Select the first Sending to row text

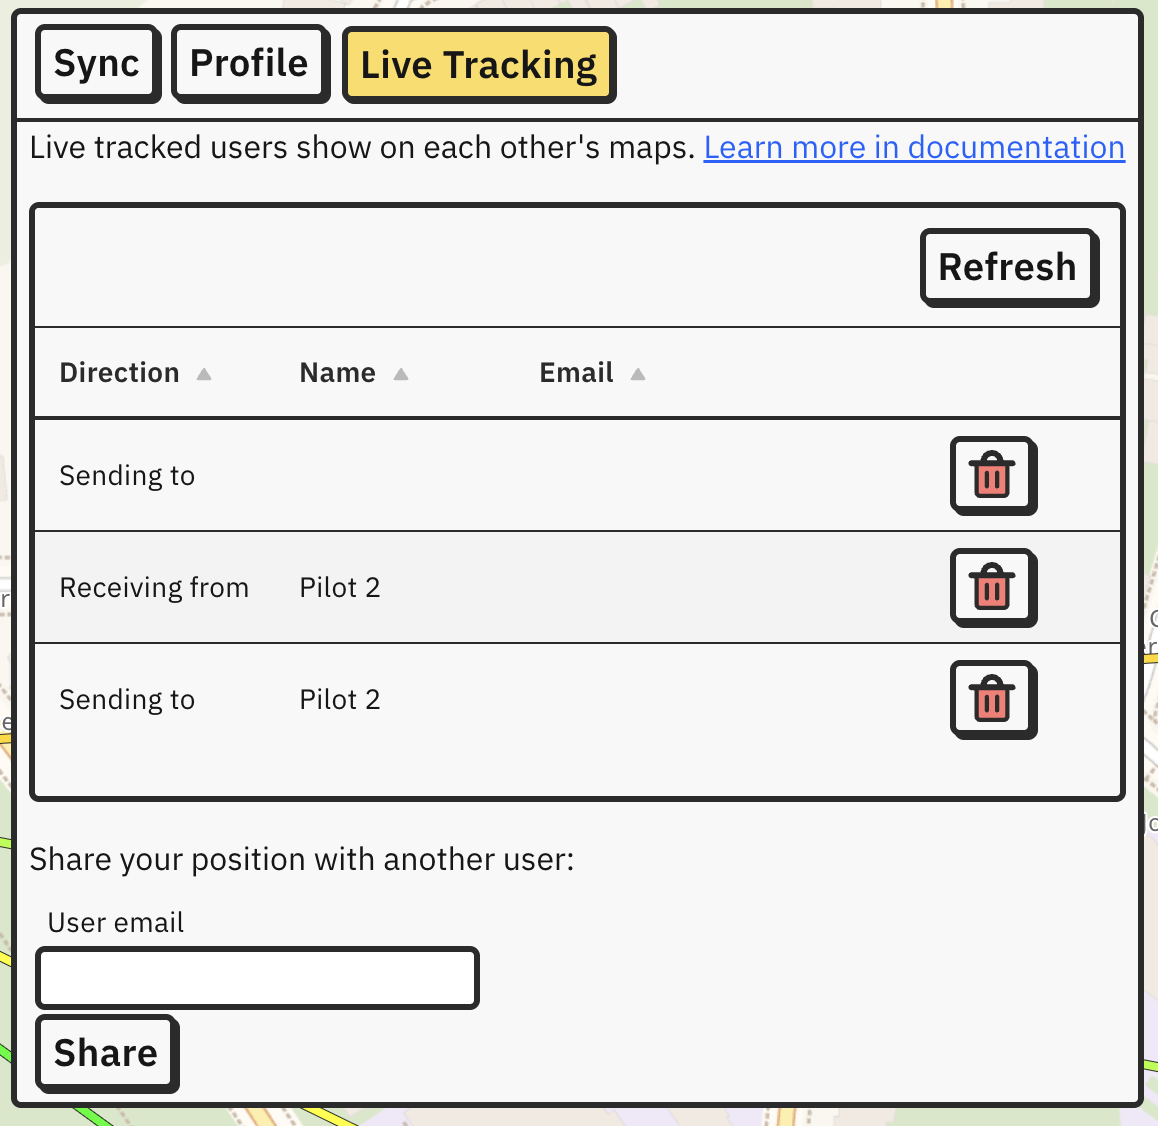click(x=127, y=476)
